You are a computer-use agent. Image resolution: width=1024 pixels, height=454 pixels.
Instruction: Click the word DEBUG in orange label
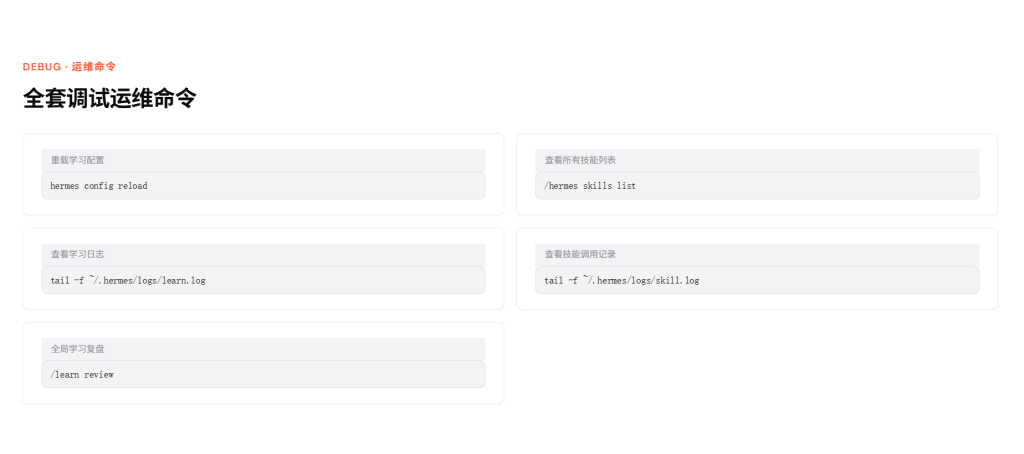coord(42,67)
